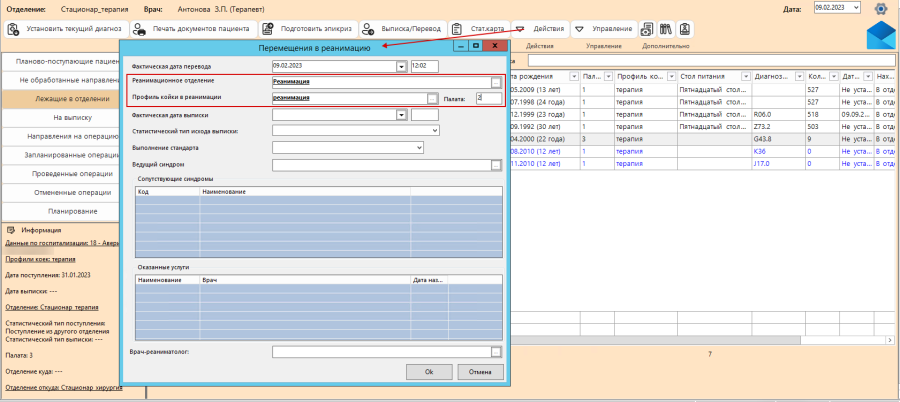Click Данные по госпитализации link in Информация

62,243
